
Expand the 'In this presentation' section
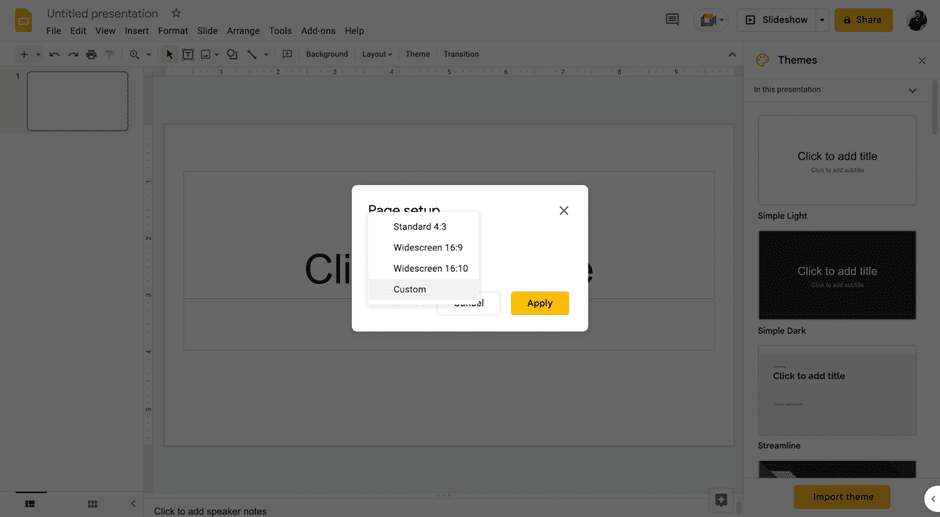point(912,90)
